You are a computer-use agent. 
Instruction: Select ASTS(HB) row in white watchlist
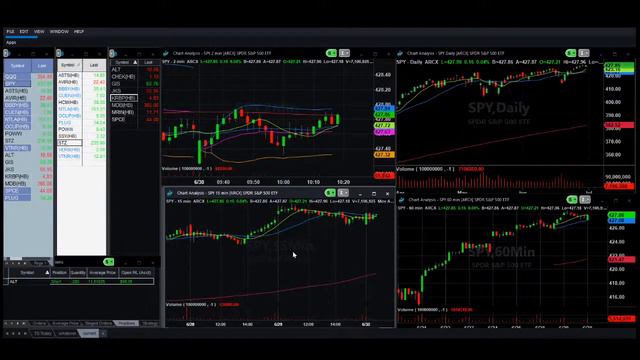pos(82,75)
